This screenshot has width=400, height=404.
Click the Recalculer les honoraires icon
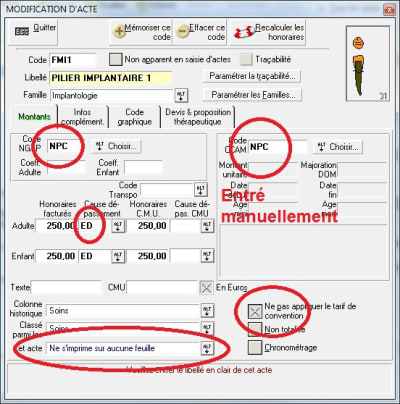243,32
